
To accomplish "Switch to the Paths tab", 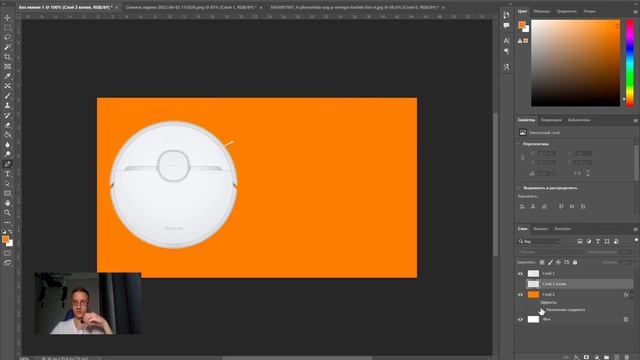I will pyautogui.click(x=563, y=229).
